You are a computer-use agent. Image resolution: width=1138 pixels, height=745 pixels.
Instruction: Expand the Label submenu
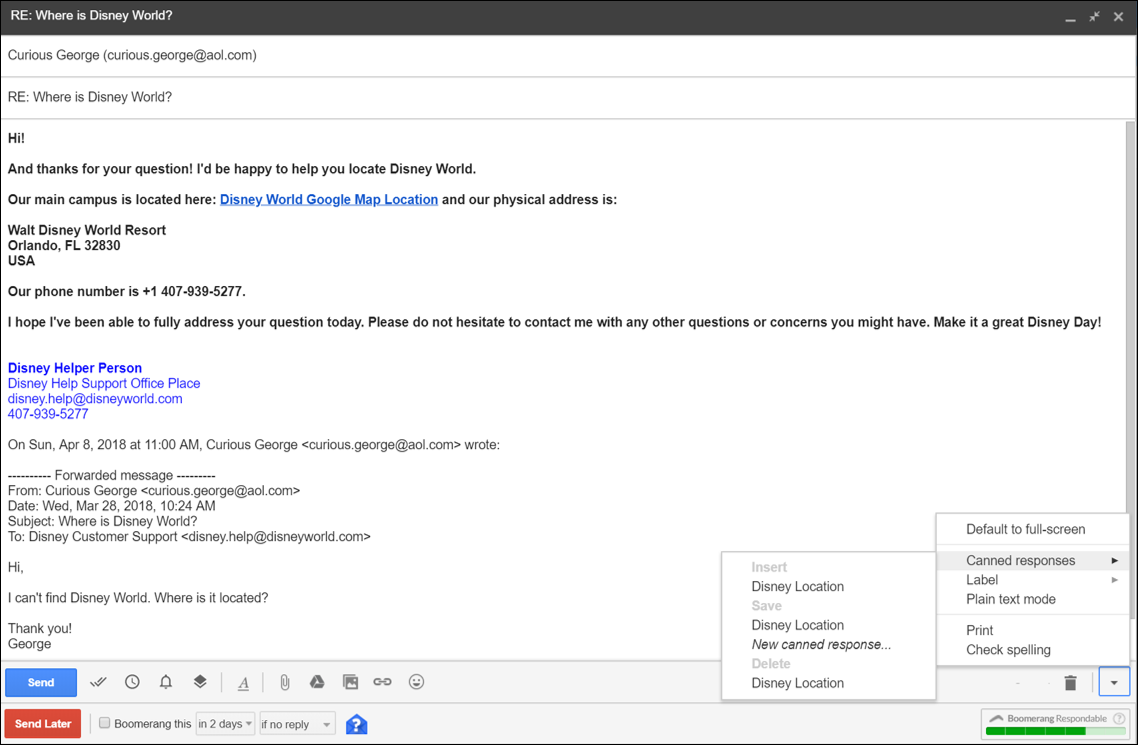1032,580
